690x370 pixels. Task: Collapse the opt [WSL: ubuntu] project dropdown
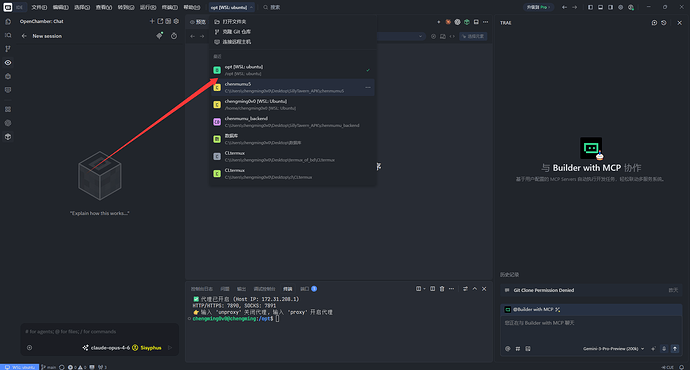pos(231,7)
